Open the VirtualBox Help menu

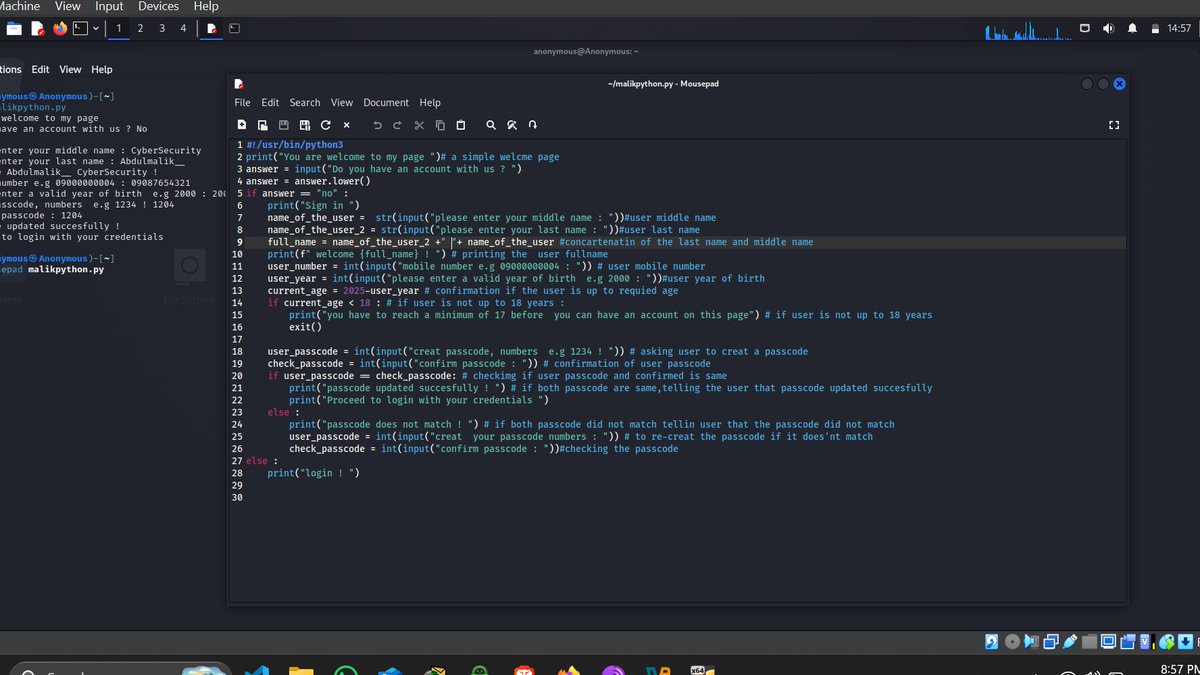(x=206, y=6)
